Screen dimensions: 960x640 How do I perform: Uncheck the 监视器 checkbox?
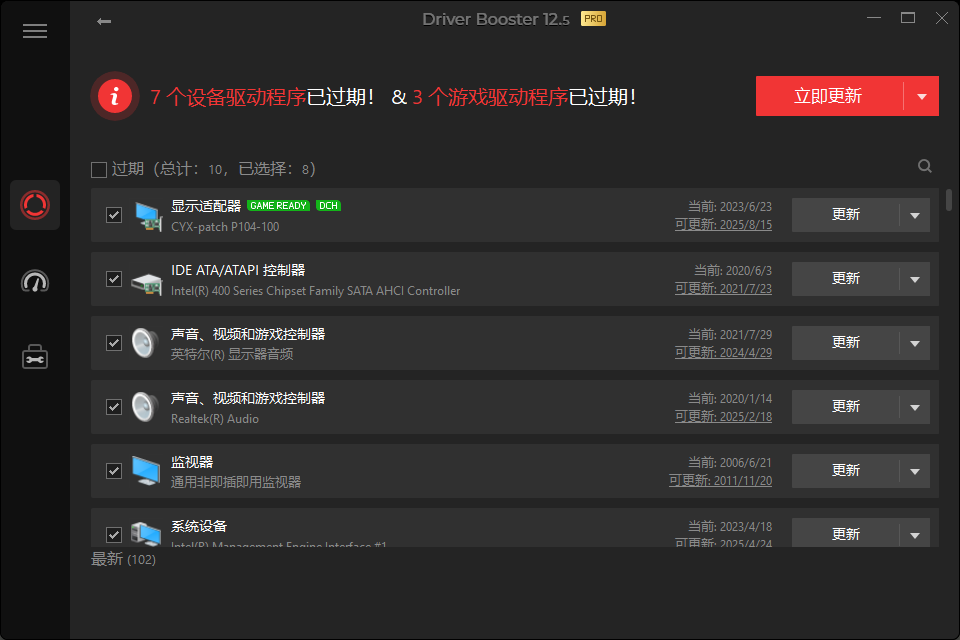click(114, 471)
